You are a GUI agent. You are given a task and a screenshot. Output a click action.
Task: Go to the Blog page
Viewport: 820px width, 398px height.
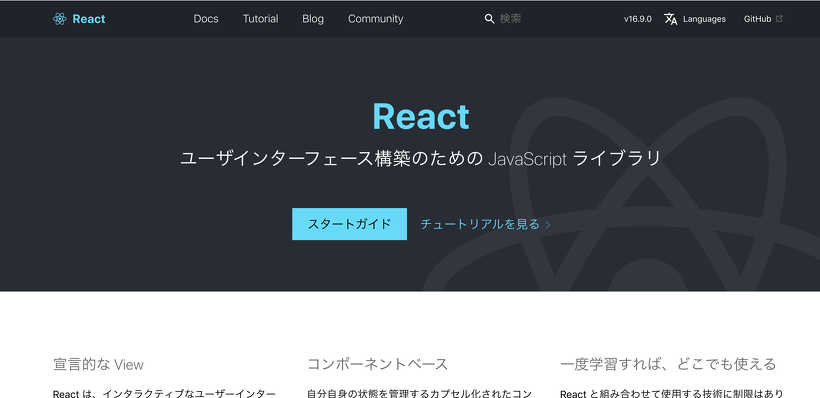pyautogui.click(x=313, y=19)
